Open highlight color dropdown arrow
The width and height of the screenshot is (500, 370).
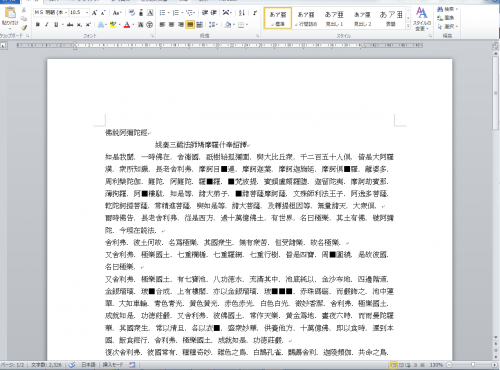coord(119,24)
